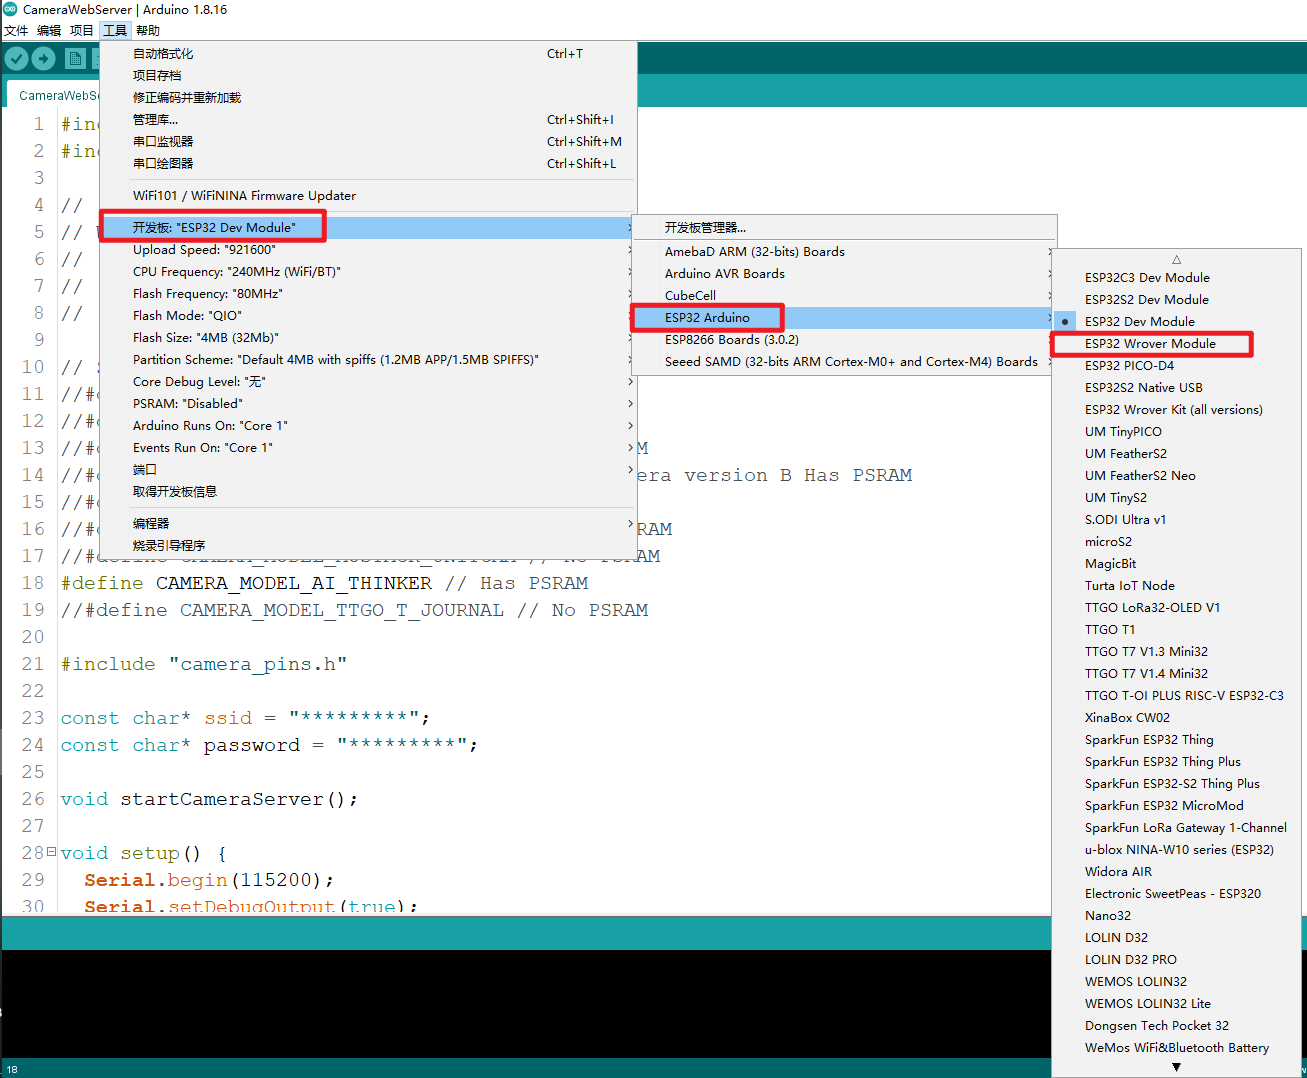Expand Seeed SAMD boards submenu

(x=844, y=362)
